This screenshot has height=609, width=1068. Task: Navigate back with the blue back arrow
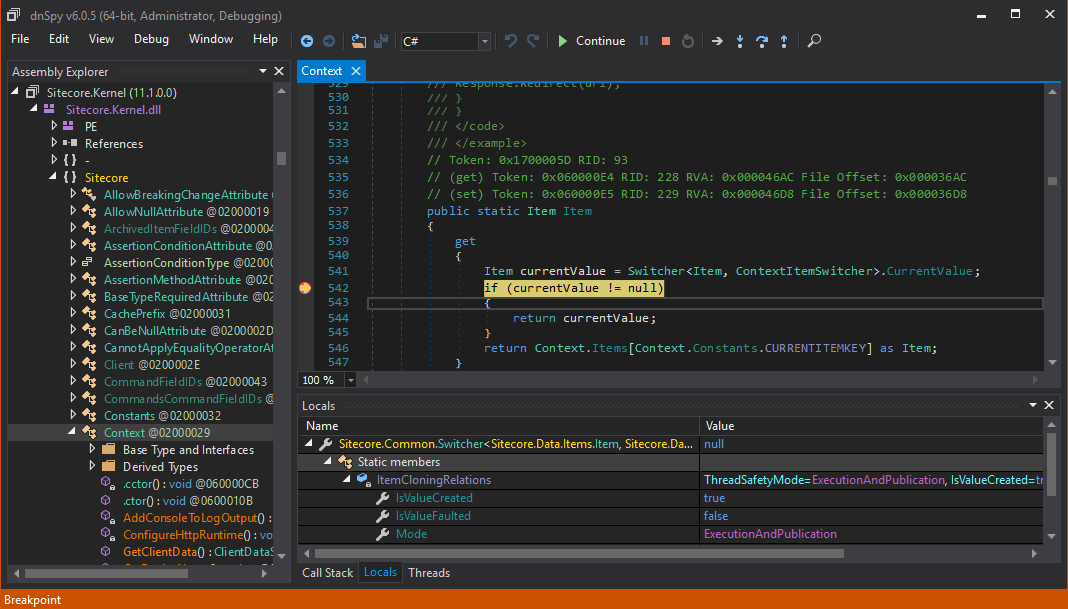click(x=307, y=41)
